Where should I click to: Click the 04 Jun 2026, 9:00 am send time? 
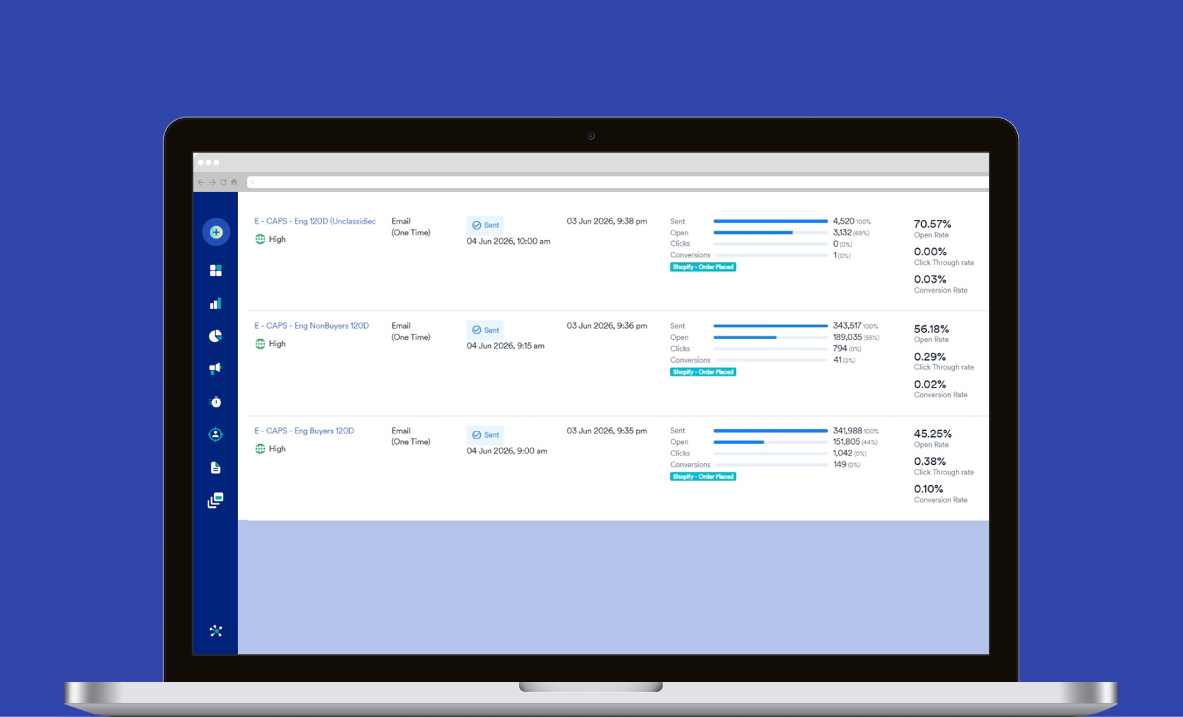[507, 451]
